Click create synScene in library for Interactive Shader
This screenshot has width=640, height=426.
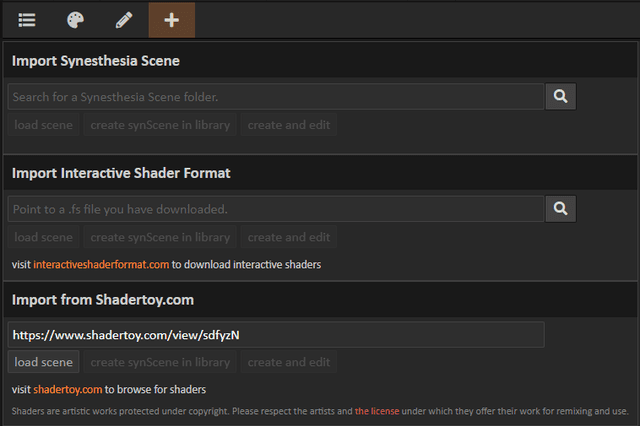coord(160,237)
